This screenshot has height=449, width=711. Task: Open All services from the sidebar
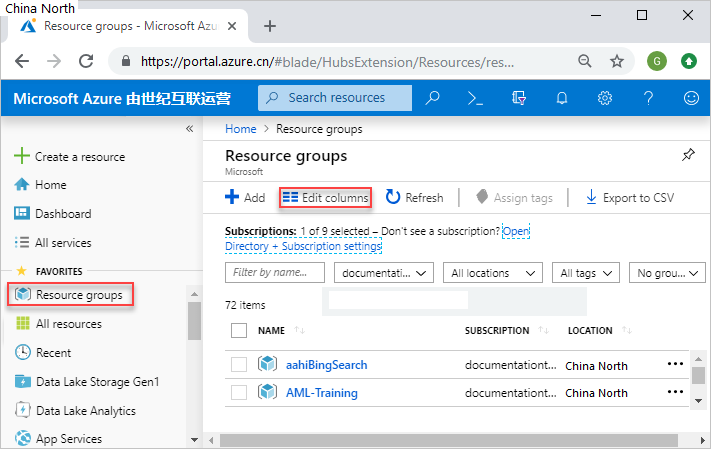[x=53, y=243]
